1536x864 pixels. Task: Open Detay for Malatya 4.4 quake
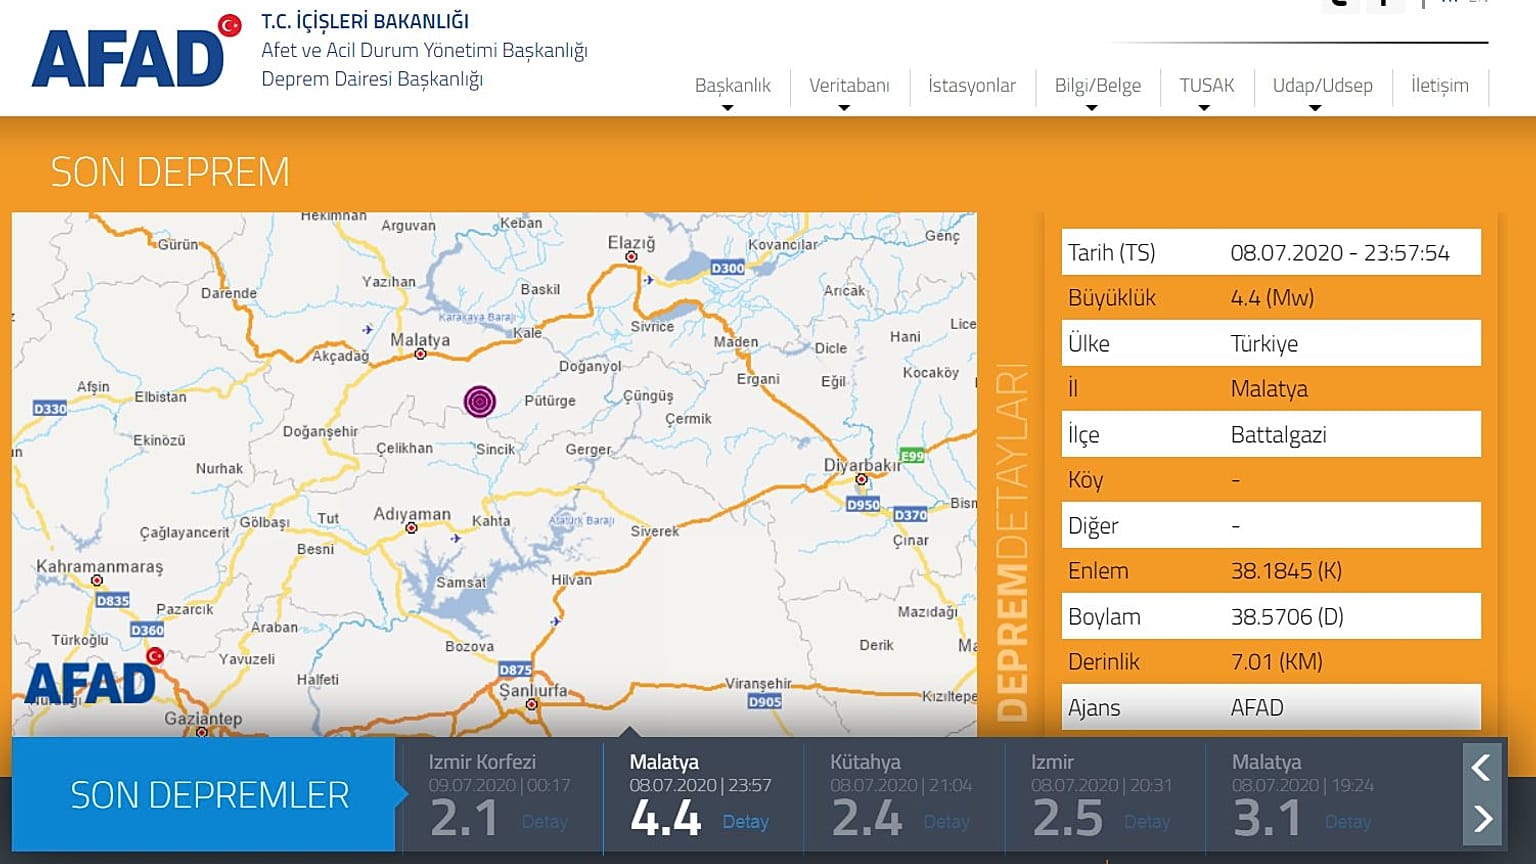point(746,822)
